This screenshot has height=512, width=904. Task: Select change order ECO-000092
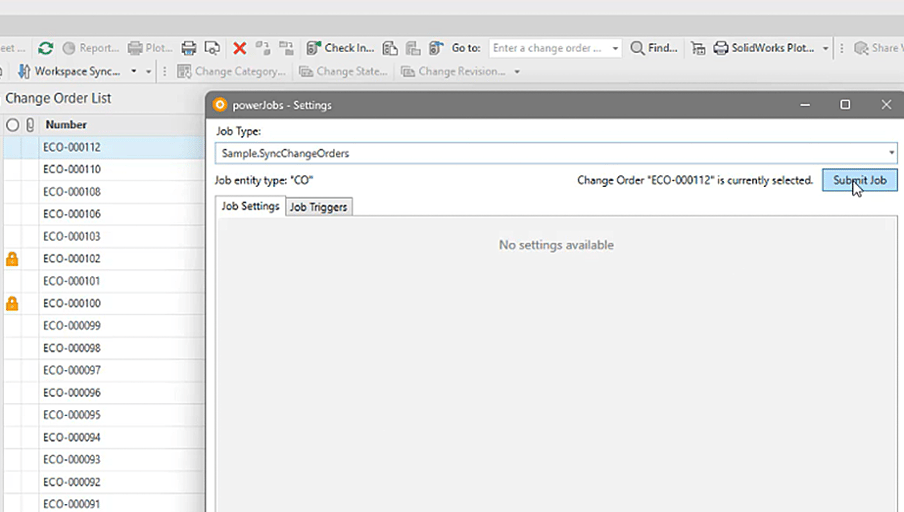coord(71,482)
